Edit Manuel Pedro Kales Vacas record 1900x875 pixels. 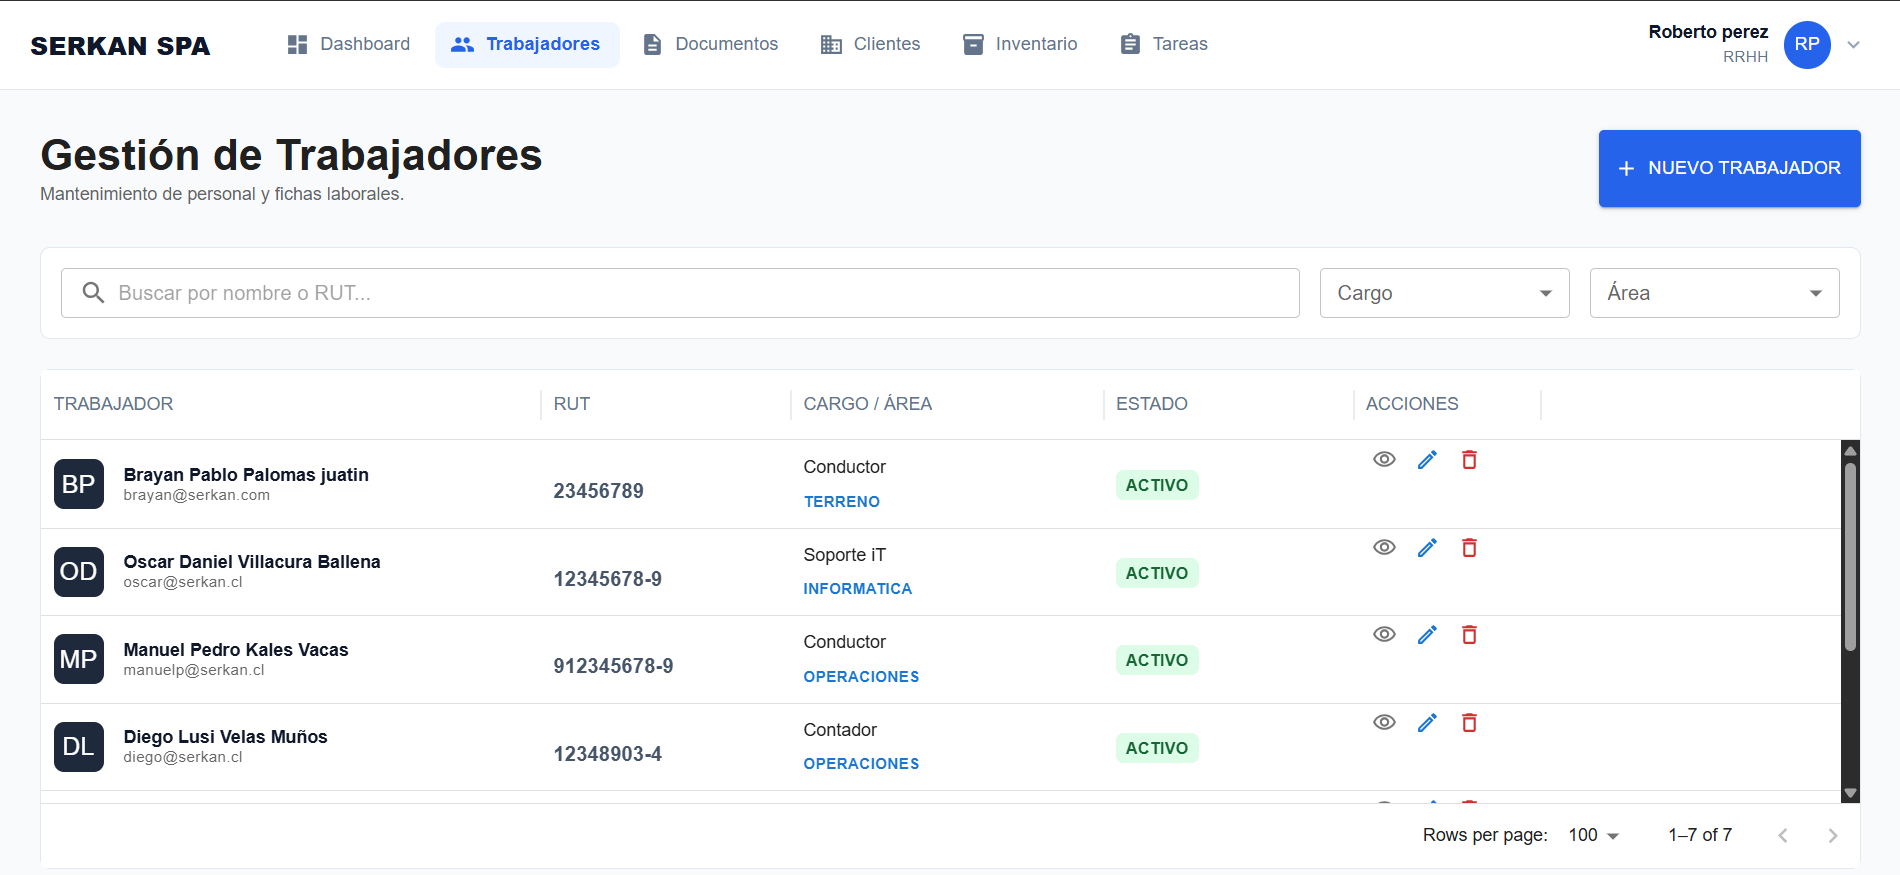pos(1427,635)
